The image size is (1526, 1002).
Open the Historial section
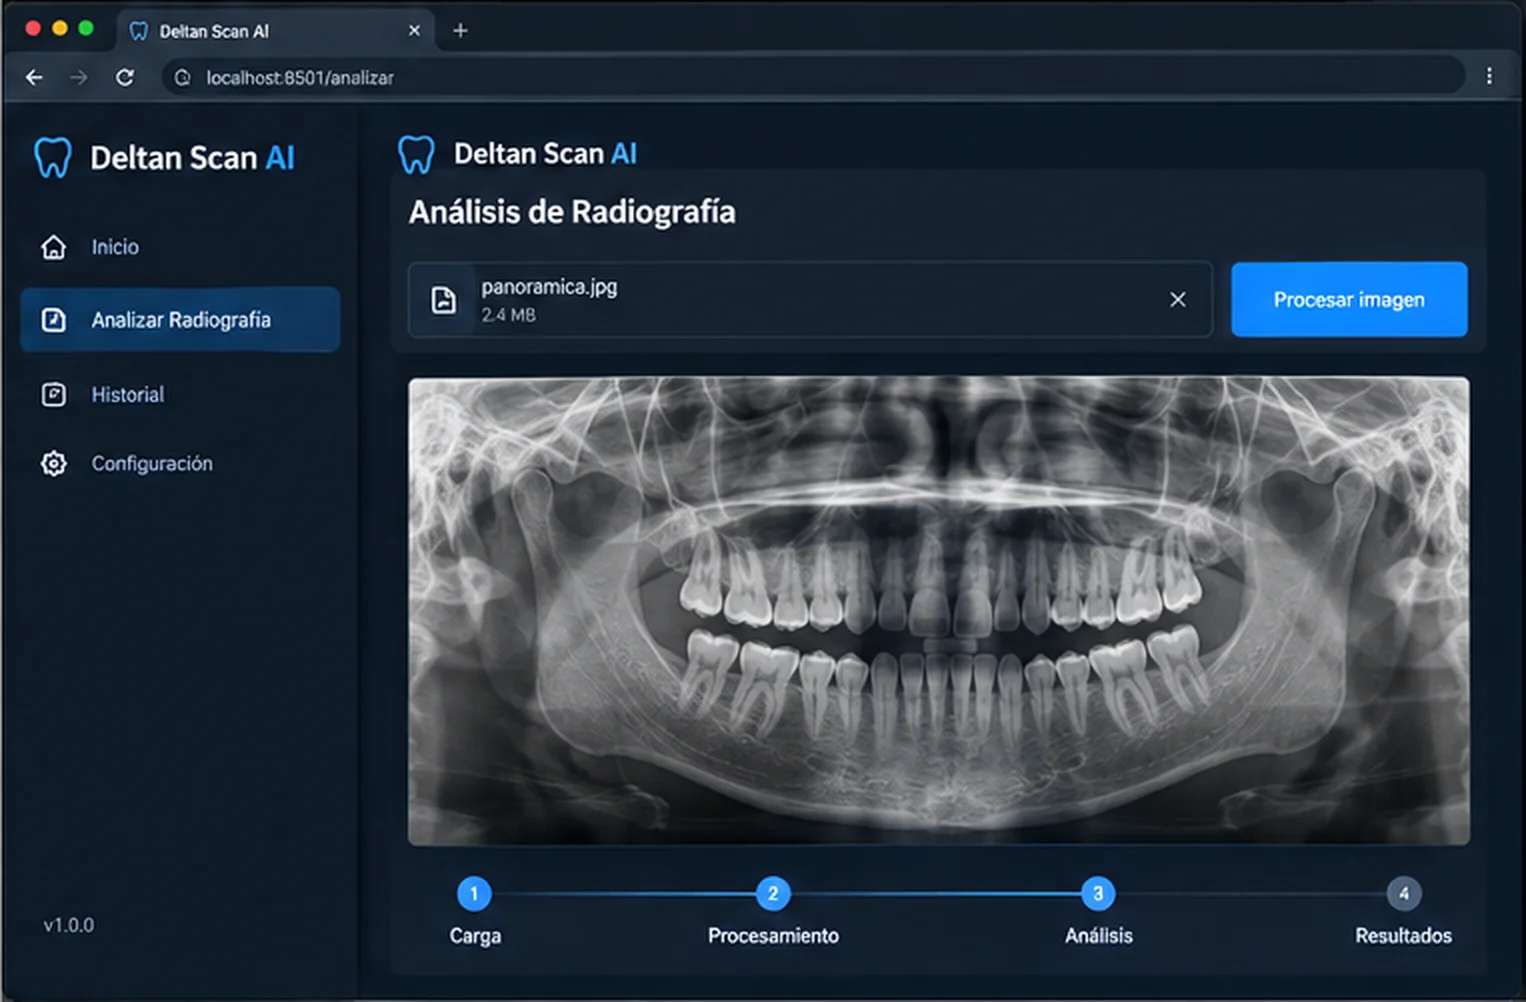[x=180, y=395]
